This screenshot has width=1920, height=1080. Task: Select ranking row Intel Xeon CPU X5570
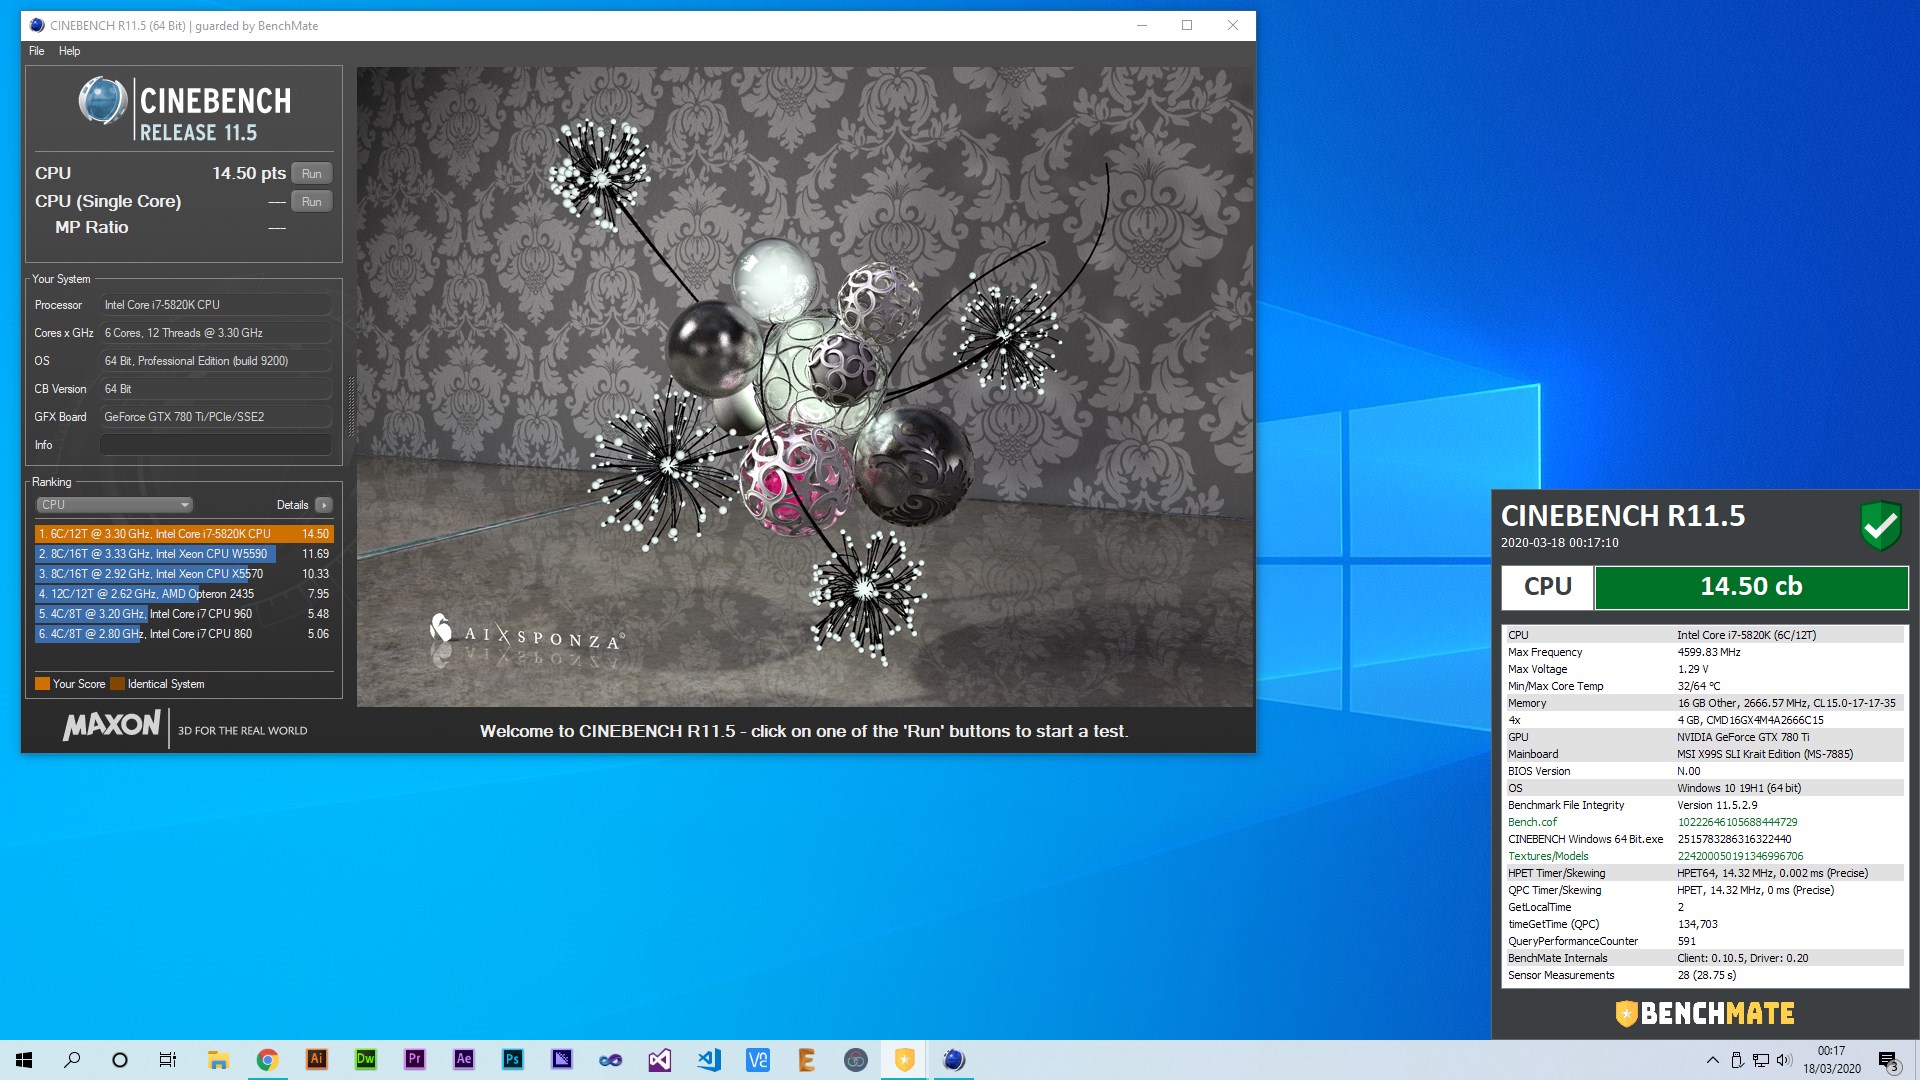pos(184,574)
